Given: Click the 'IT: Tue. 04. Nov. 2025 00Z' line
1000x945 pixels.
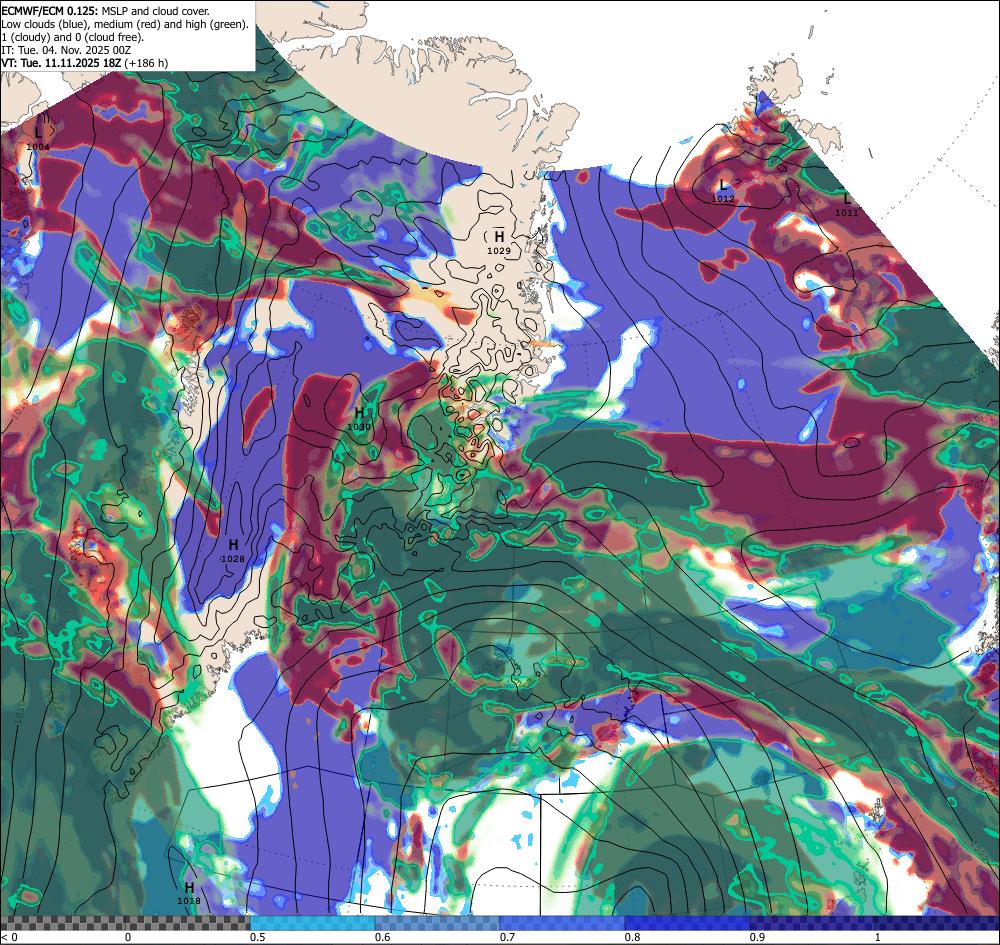Looking at the screenshot, I should [x=66, y=50].
